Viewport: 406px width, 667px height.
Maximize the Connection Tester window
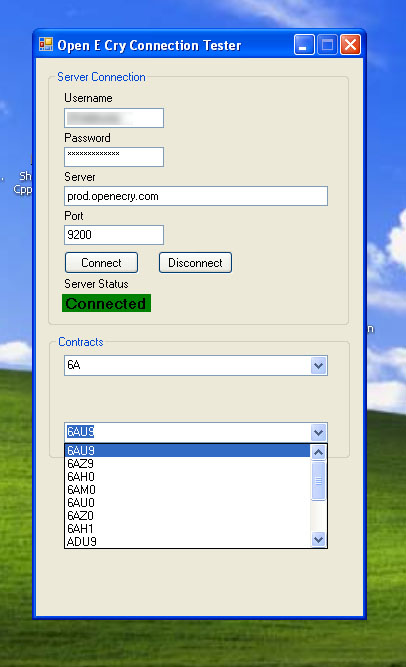327,45
